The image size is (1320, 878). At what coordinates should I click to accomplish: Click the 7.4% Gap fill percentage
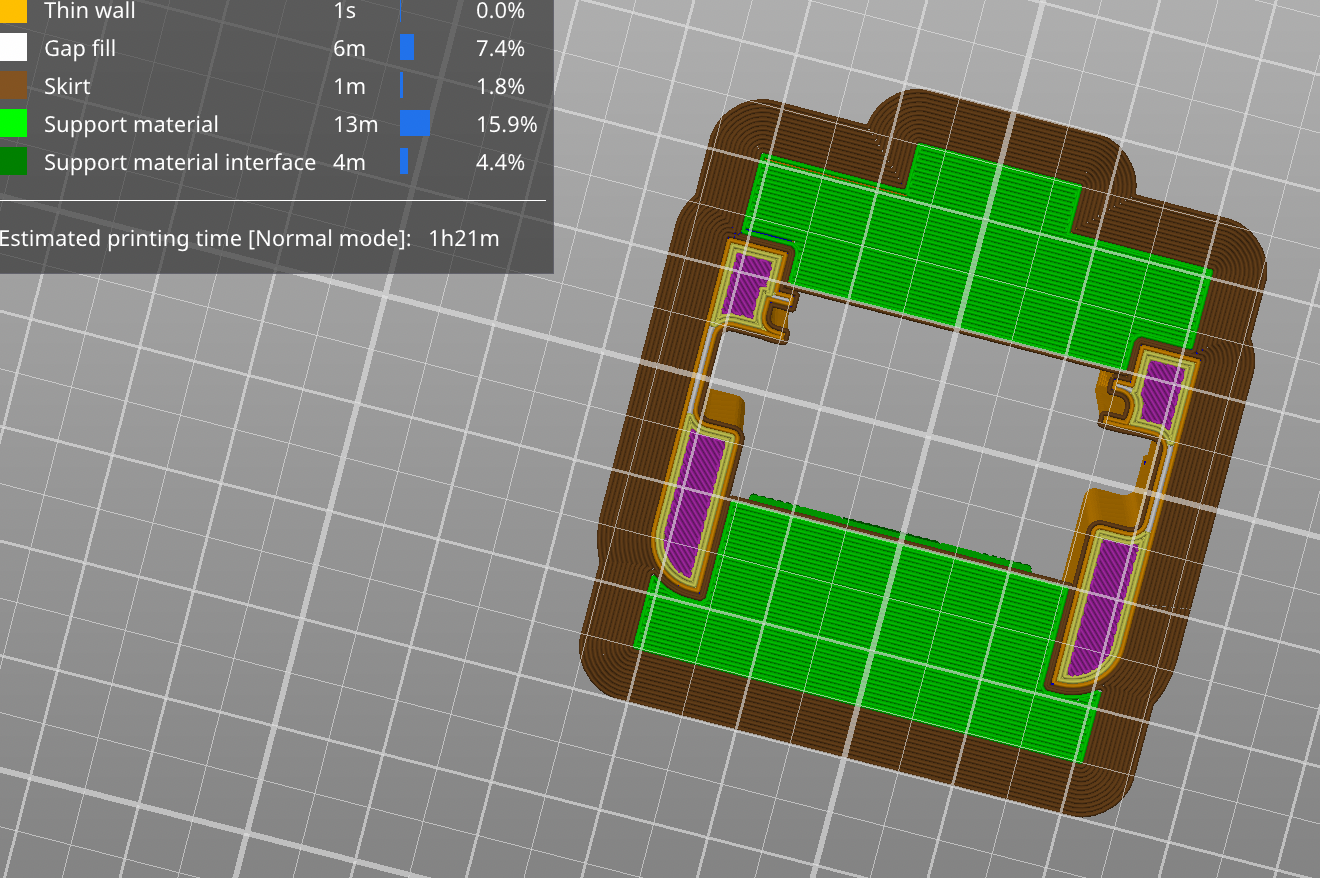(501, 48)
